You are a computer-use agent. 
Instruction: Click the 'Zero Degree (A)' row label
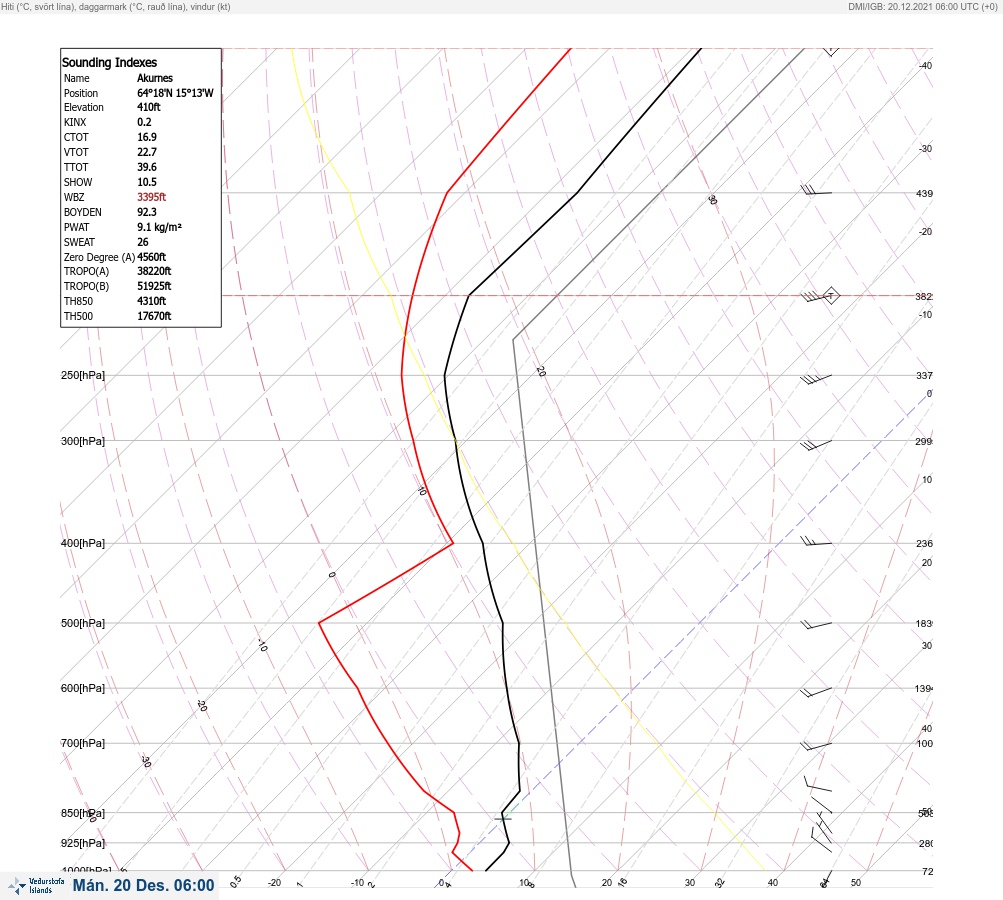pyautogui.click(x=99, y=257)
